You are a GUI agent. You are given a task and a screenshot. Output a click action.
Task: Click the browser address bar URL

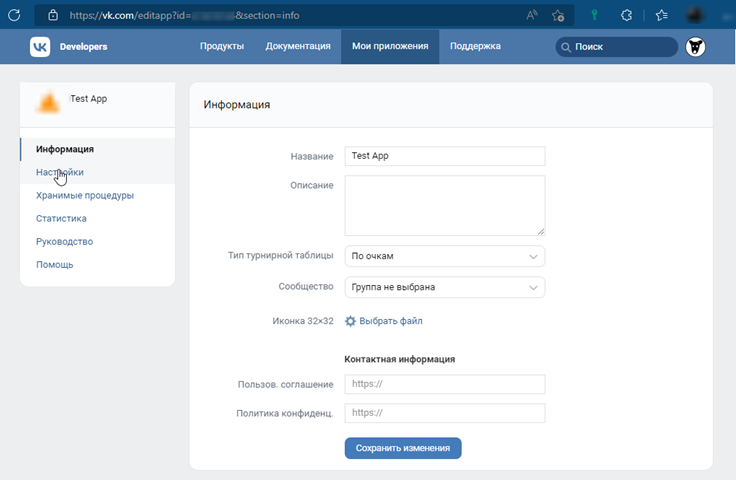pos(184,15)
